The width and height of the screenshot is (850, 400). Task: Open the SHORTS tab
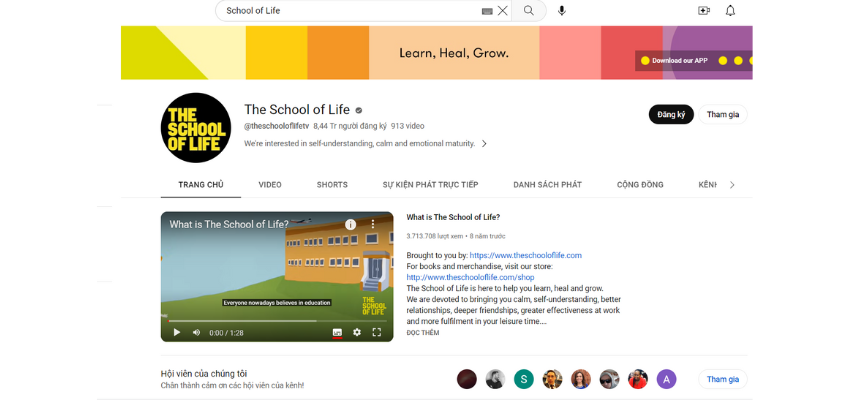(332, 185)
